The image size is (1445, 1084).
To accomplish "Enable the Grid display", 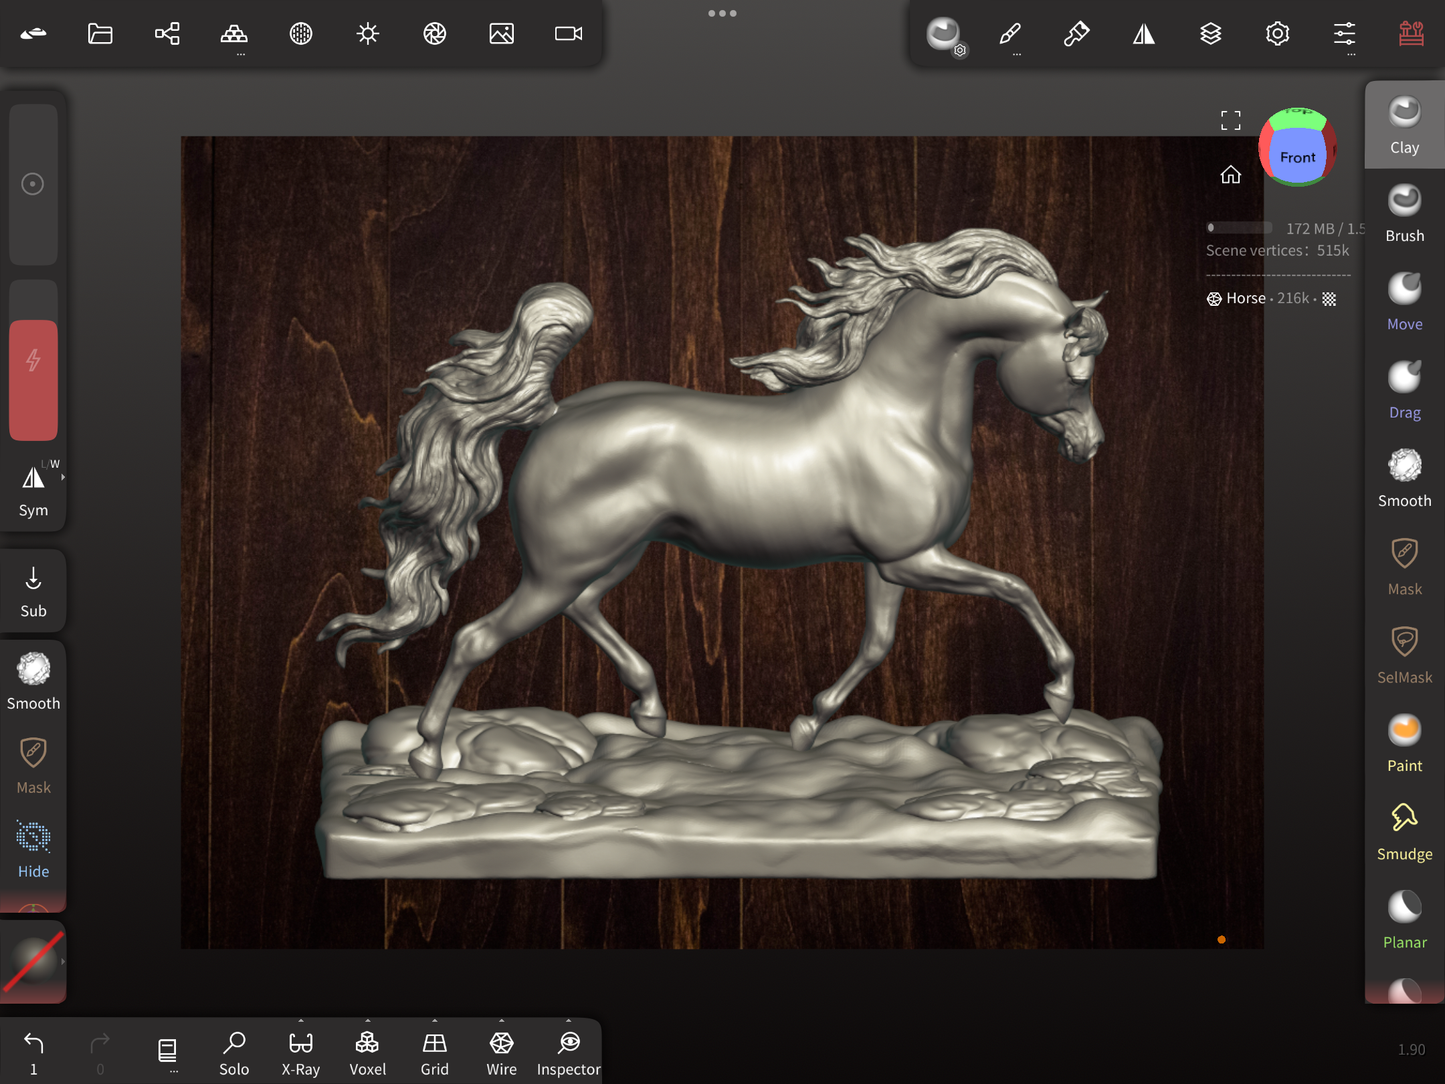I will (x=434, y=1053).
